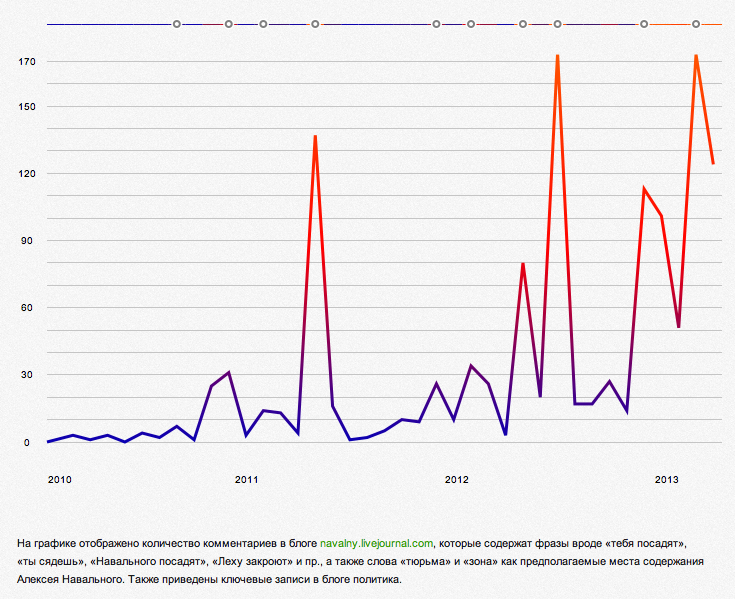Click the 2011 year label on the axis
Screen dimensions: 735x599
coord(247,479)
